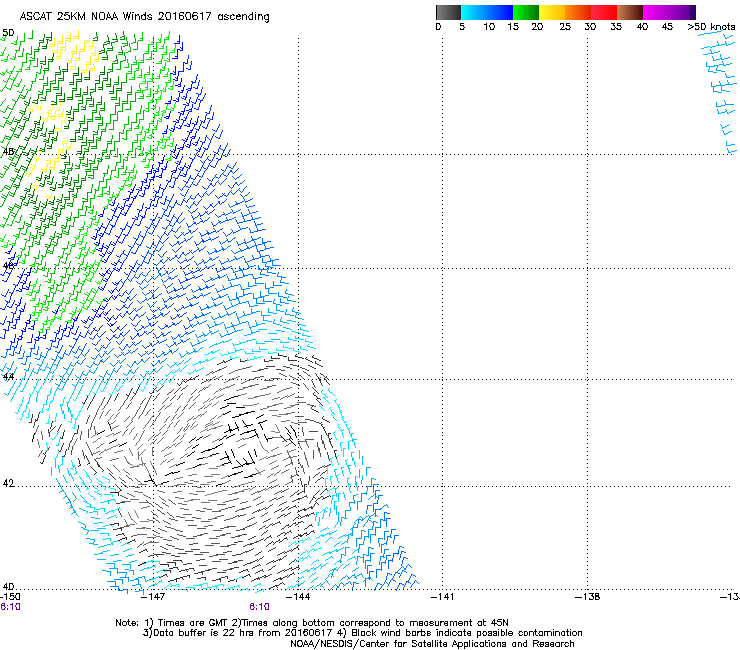Screen dimensions: 740x650
Task: Select the green 15-20 knots color segment
Action: click(526, 12)
